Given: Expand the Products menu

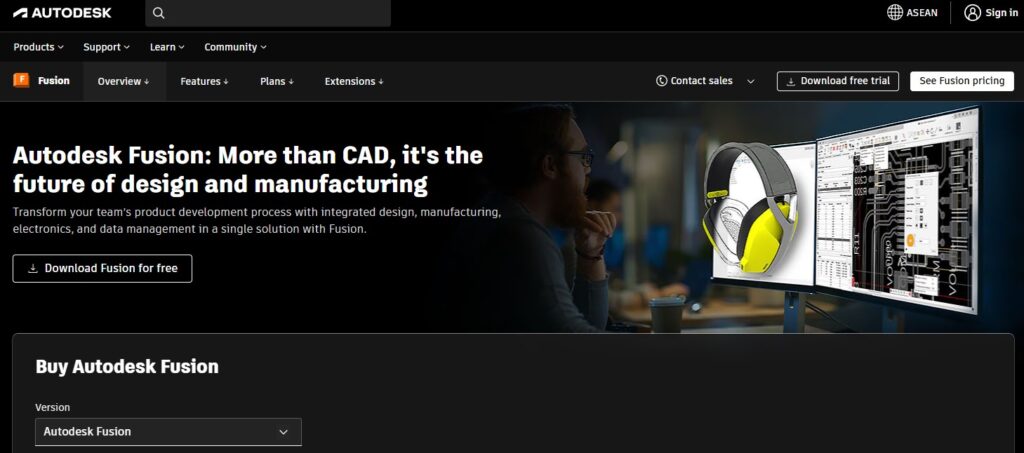Looking at the screenshot, I should pyautogui.click(x=38, y=47).
